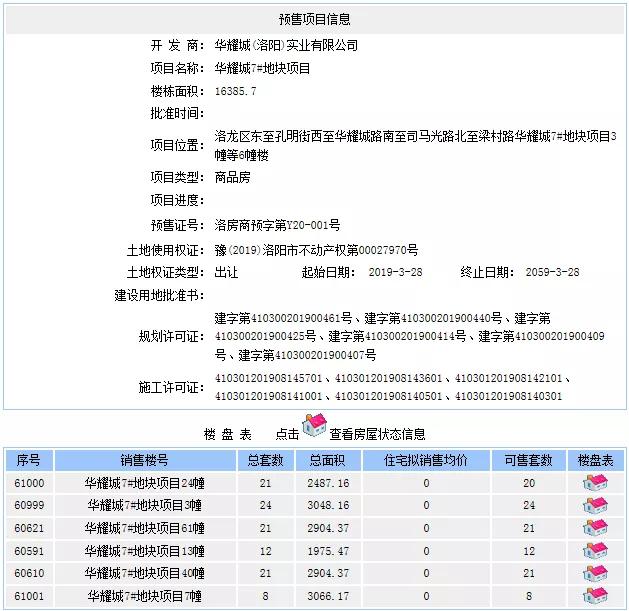
Task: Click serial number 60610
Action: [29, 573]
